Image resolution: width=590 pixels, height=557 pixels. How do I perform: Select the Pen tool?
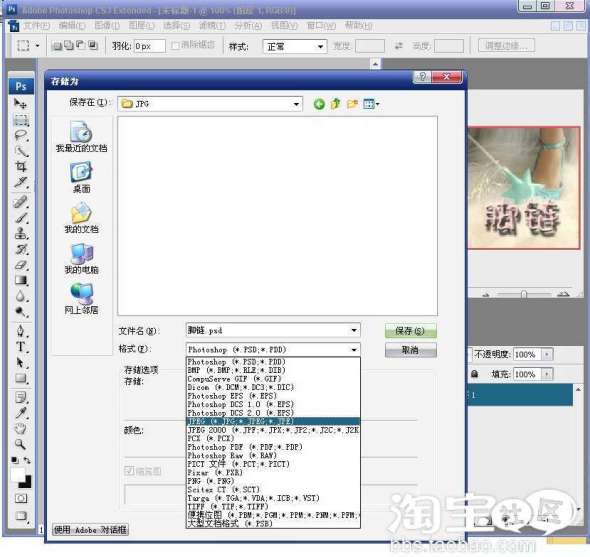(21, 331)
